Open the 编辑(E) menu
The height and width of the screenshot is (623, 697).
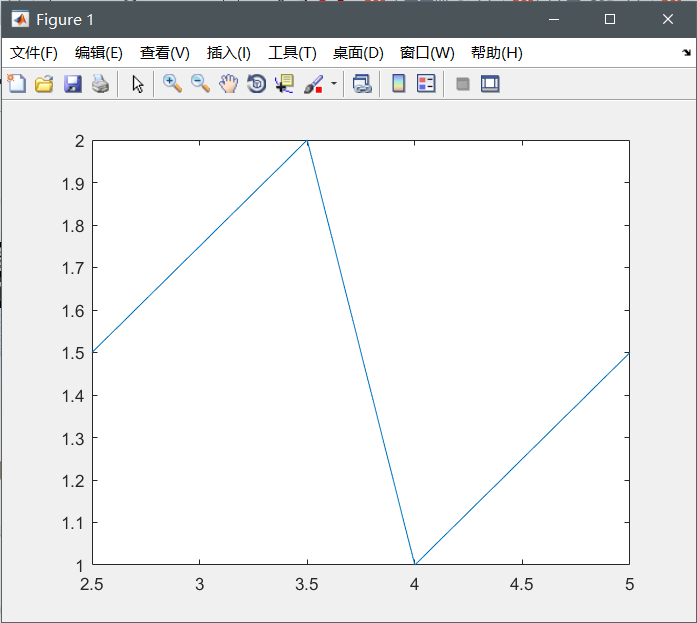tap(99, 53)
